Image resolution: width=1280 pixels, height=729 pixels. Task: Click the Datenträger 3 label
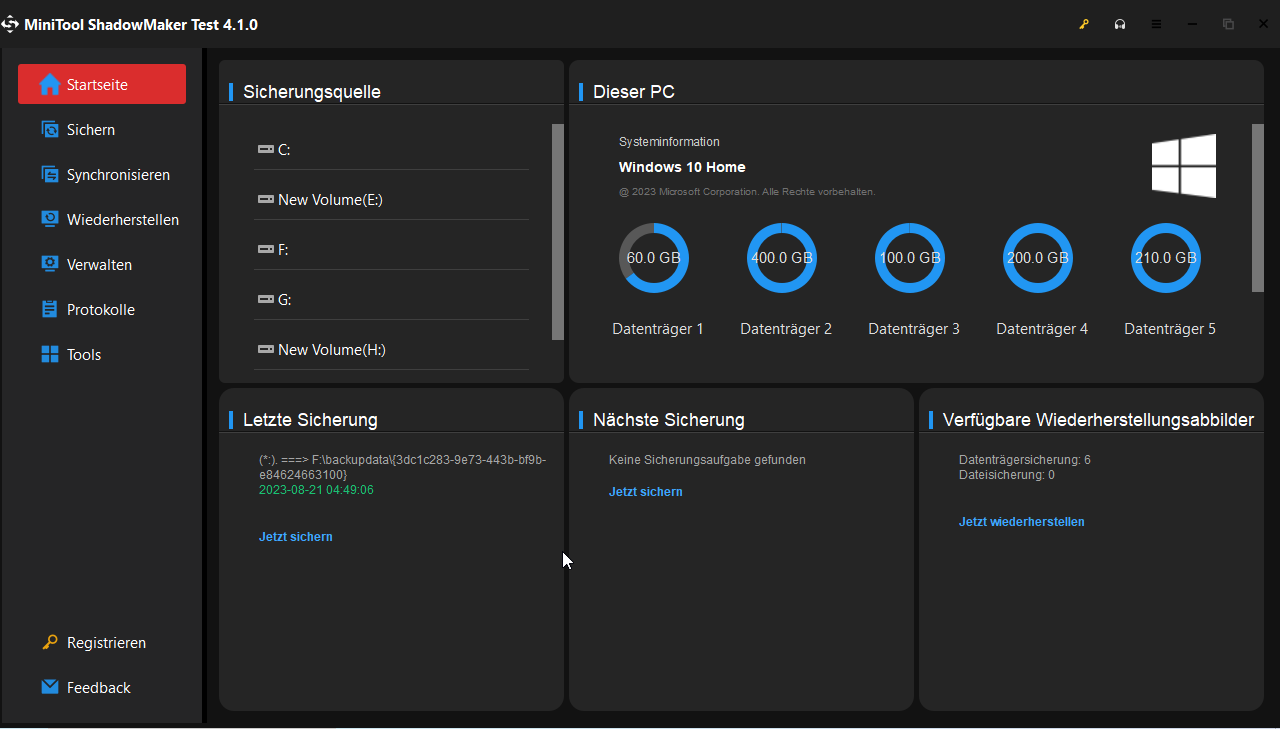914,329
